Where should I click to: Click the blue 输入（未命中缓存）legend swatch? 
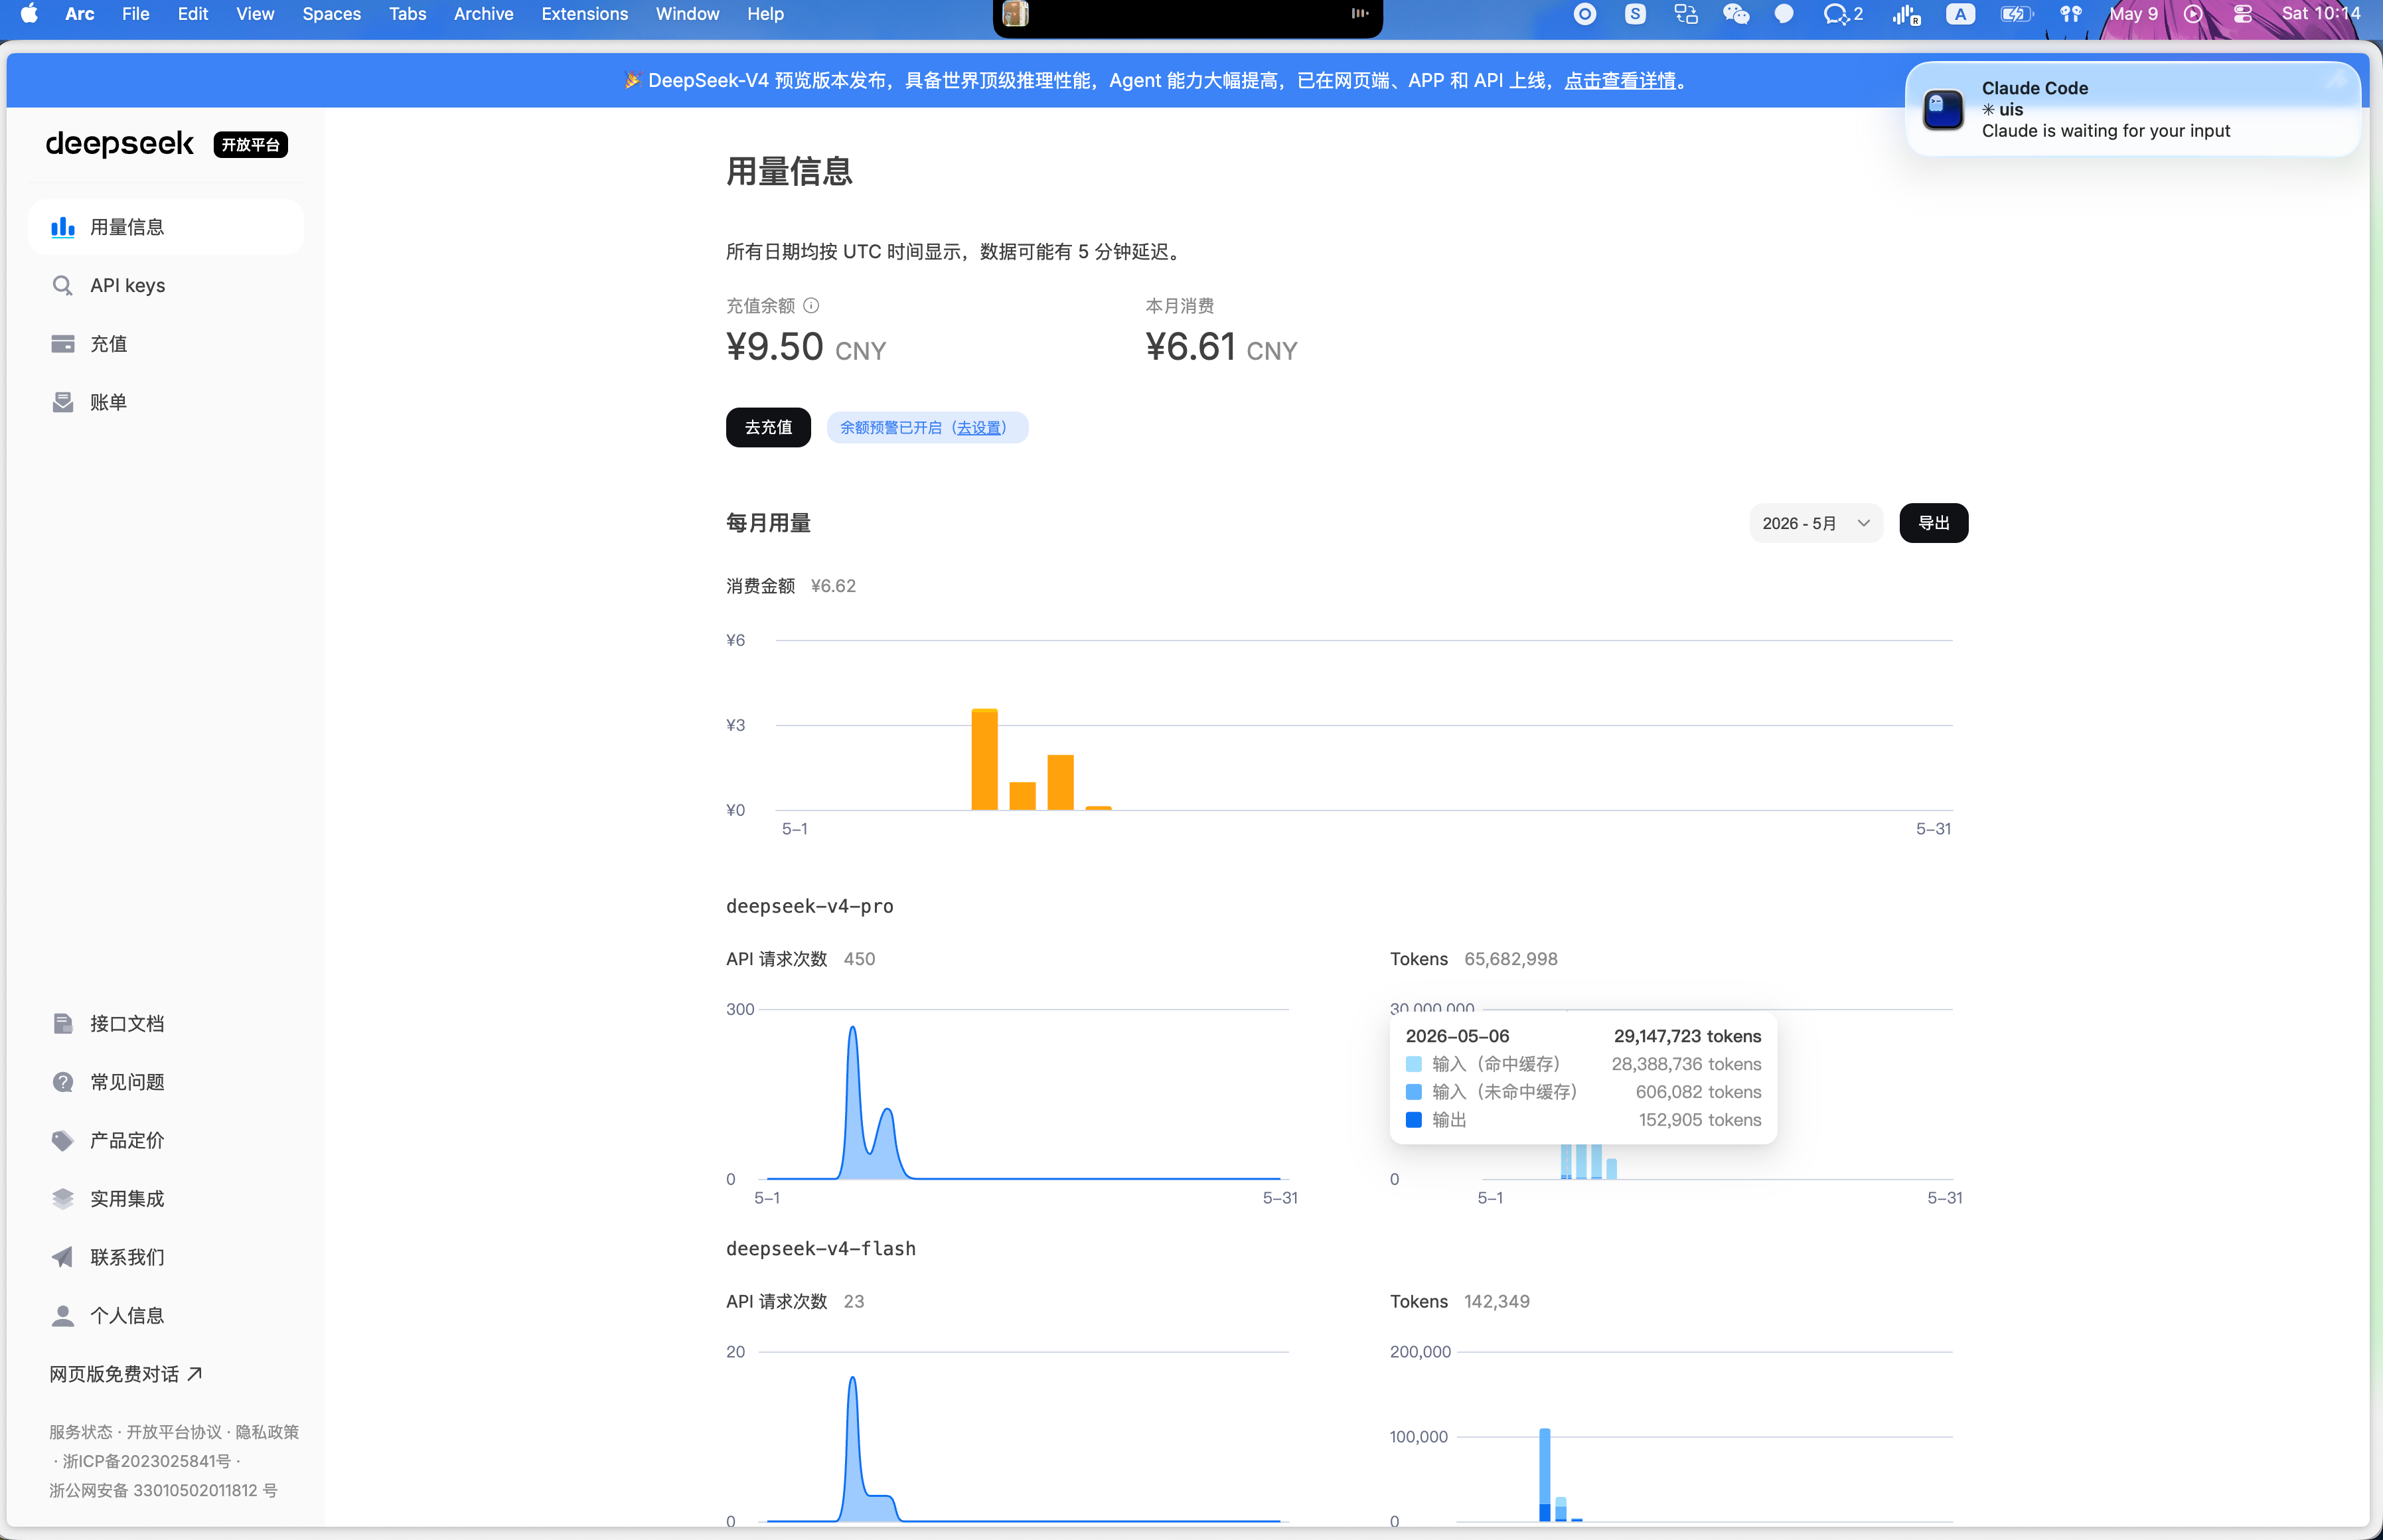point(1414,1092)
